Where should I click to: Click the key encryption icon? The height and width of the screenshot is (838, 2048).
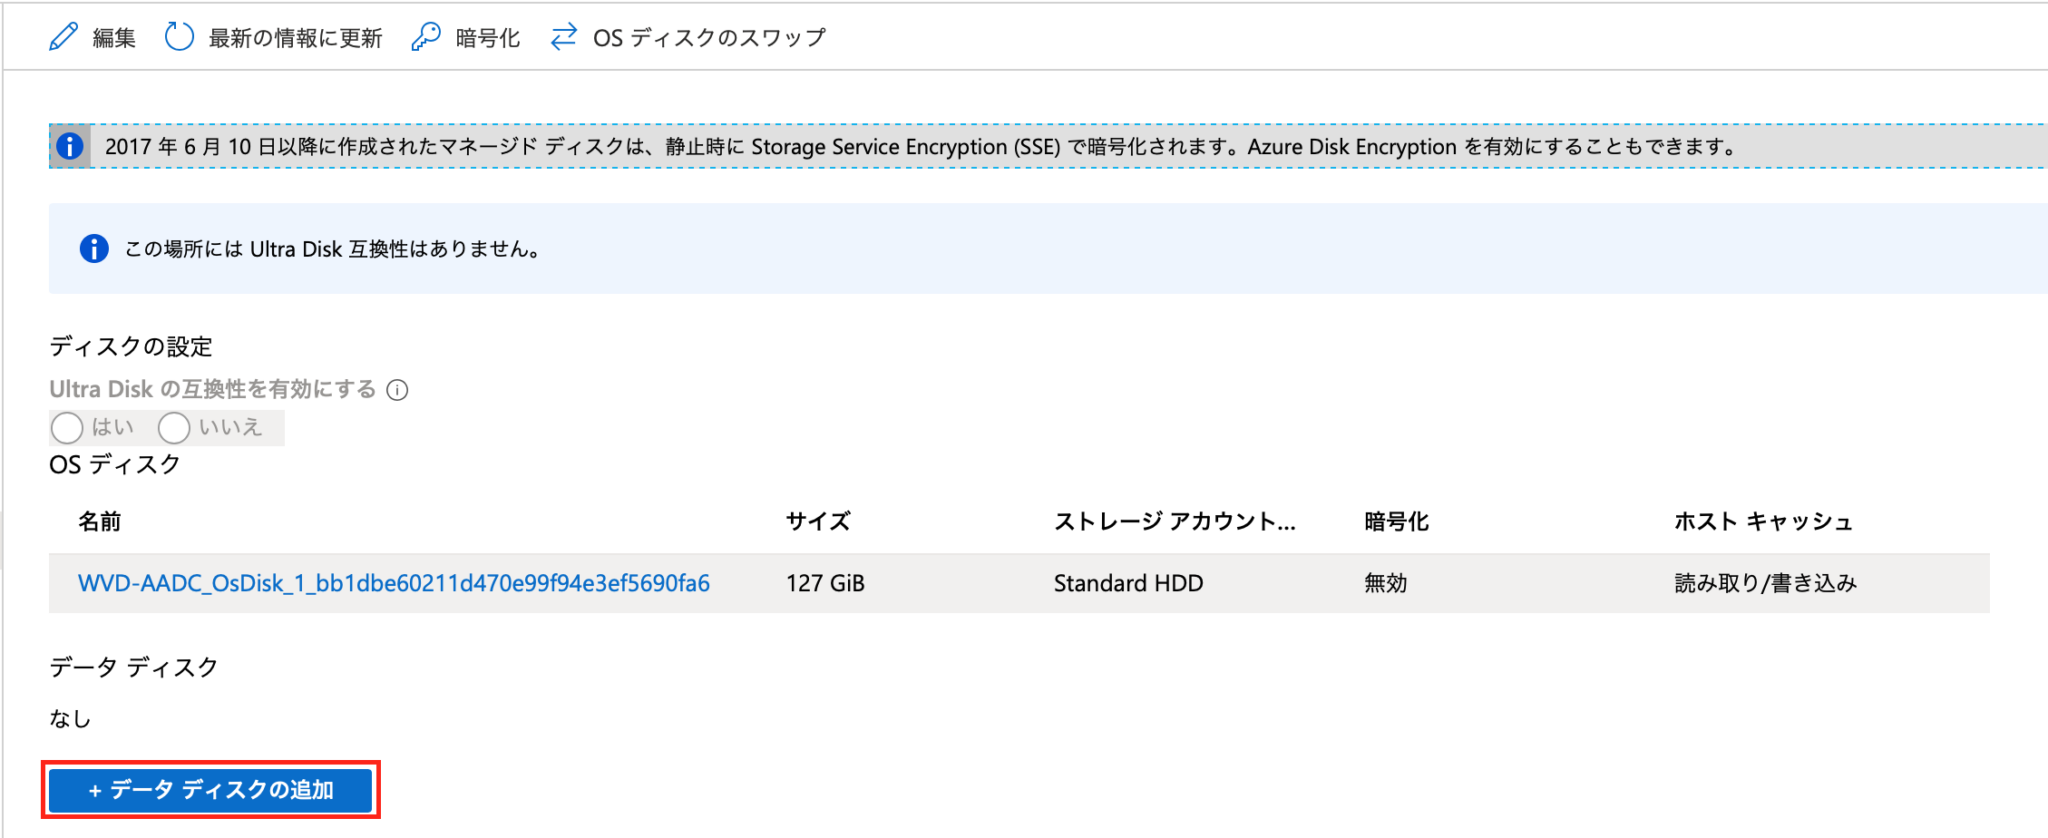pos(426,37)
